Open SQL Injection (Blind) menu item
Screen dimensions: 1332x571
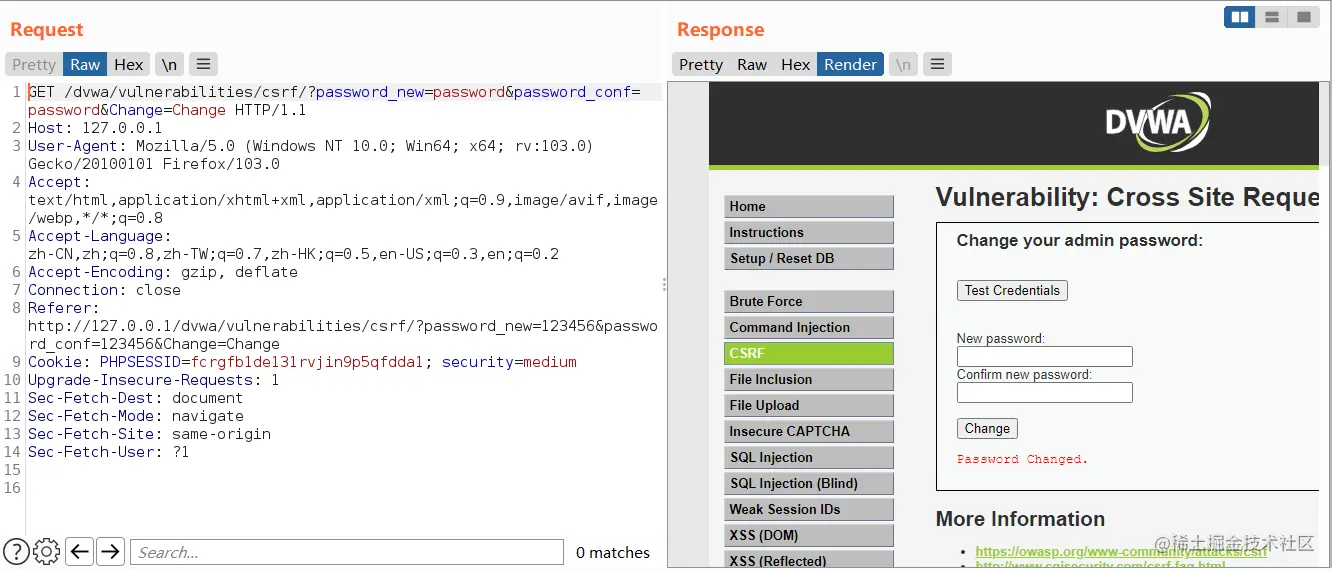point(808,483)
